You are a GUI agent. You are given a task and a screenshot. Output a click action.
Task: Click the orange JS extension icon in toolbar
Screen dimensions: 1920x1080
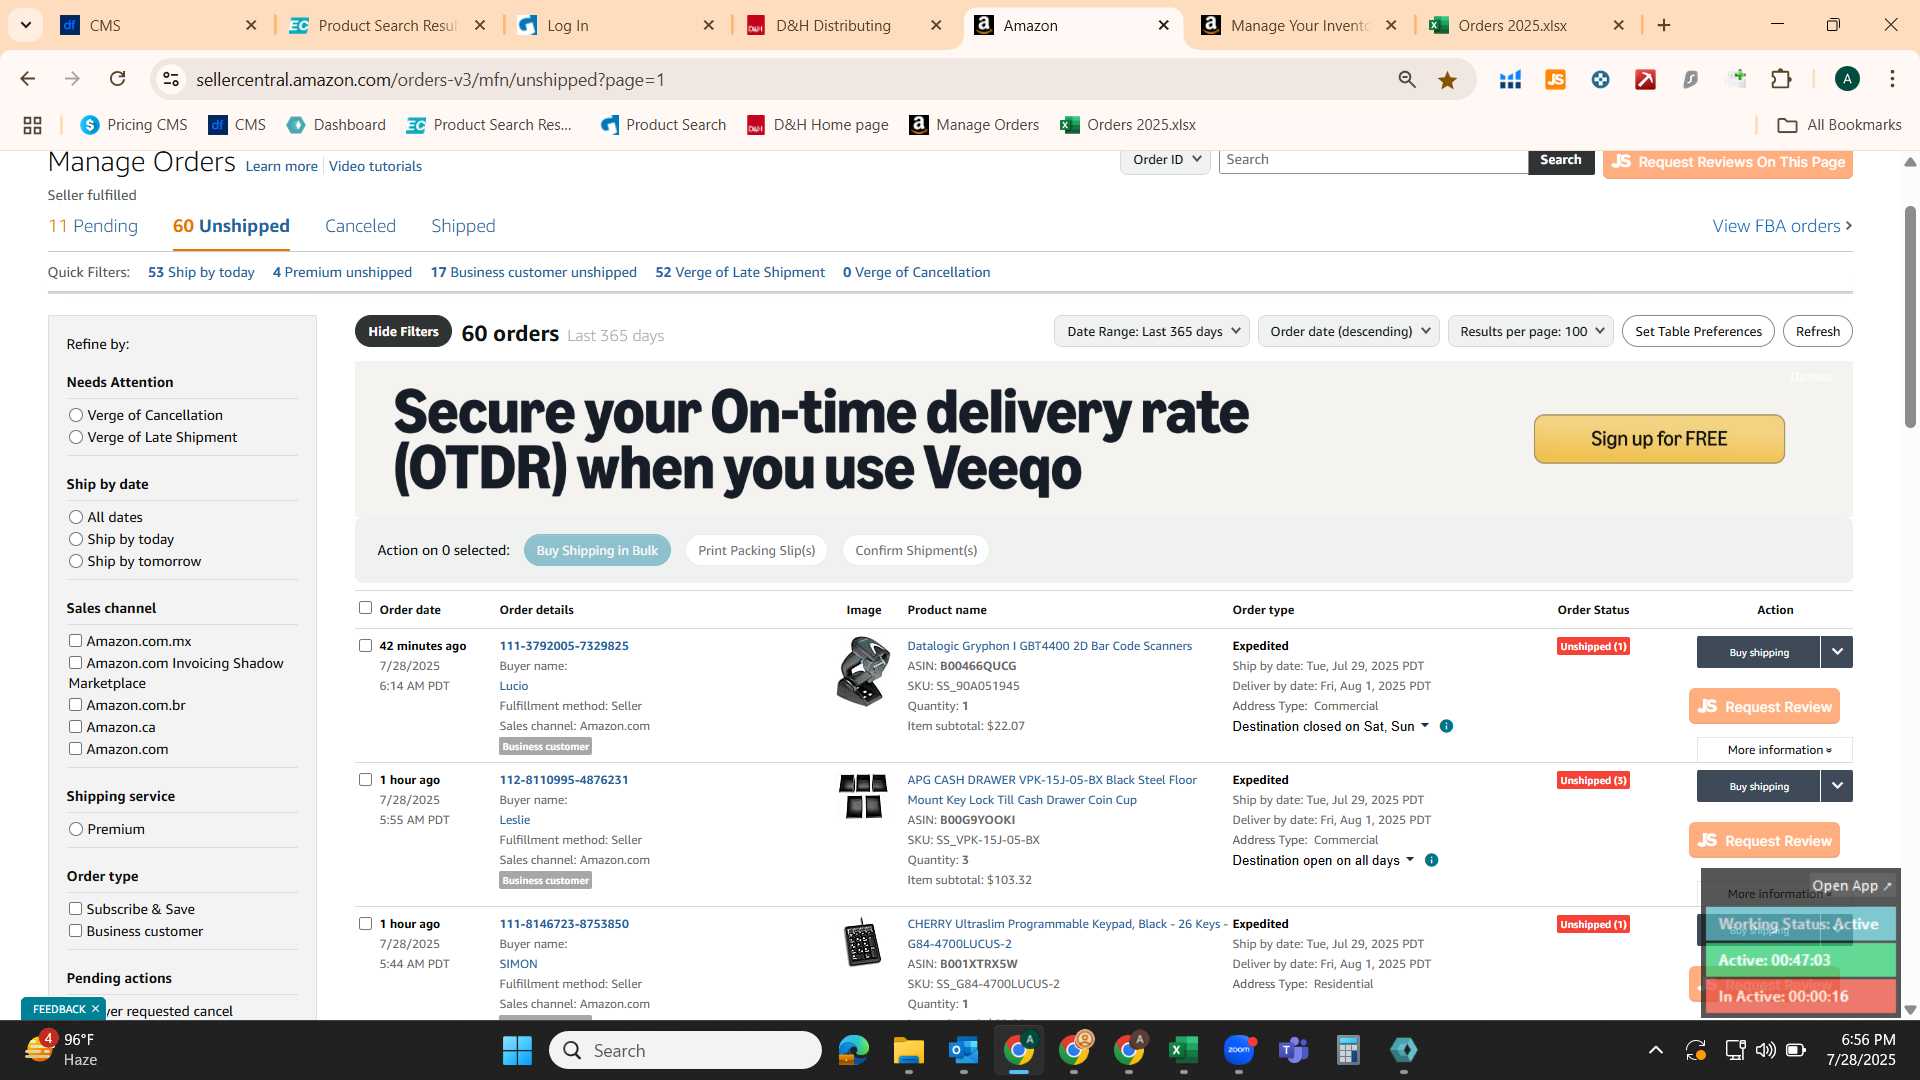coord(1555,80)
